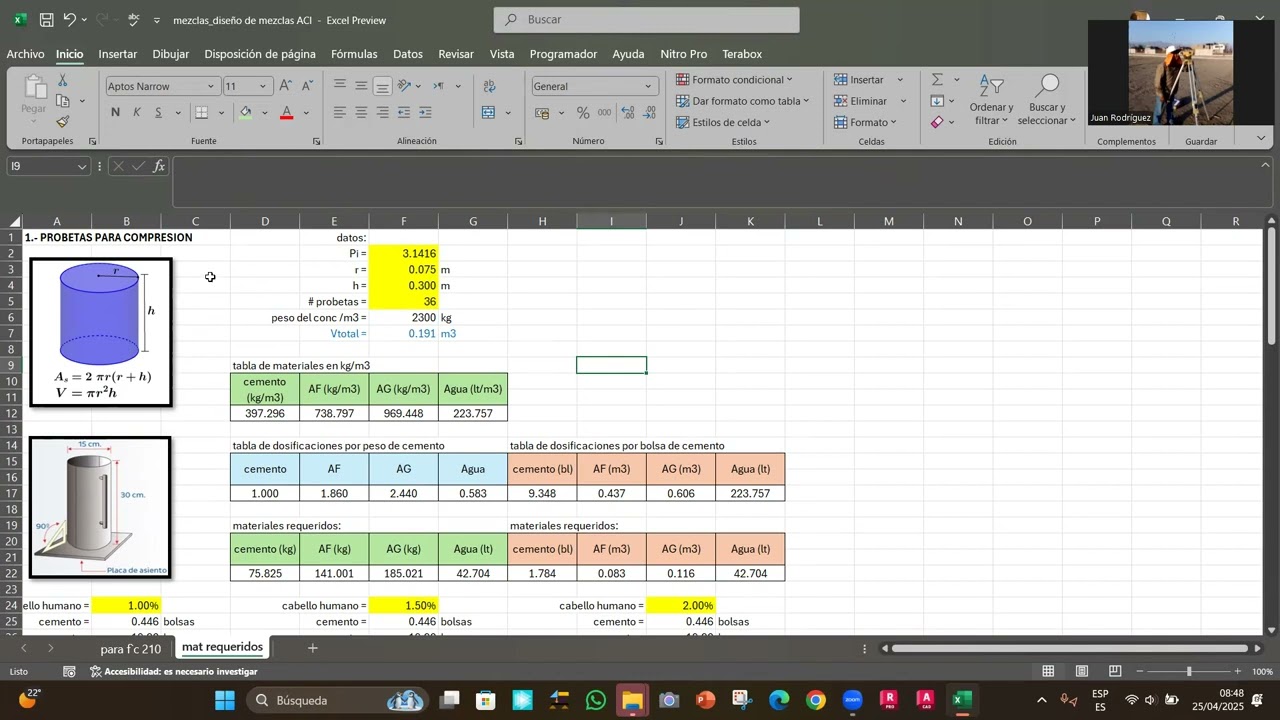Click the Borders icon
Image resolution: width=1280 pixels, height=720 pixels.
pos(201,113)
